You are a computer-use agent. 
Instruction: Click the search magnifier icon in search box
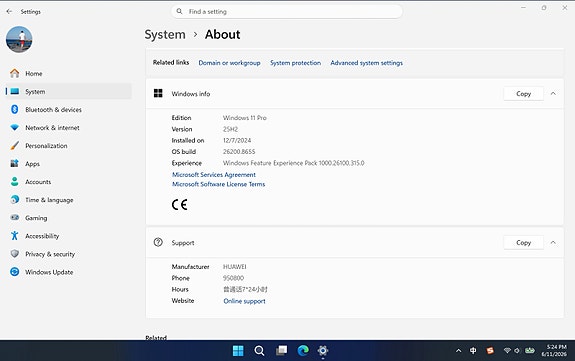pyautogui.click(x=179, y=11)
